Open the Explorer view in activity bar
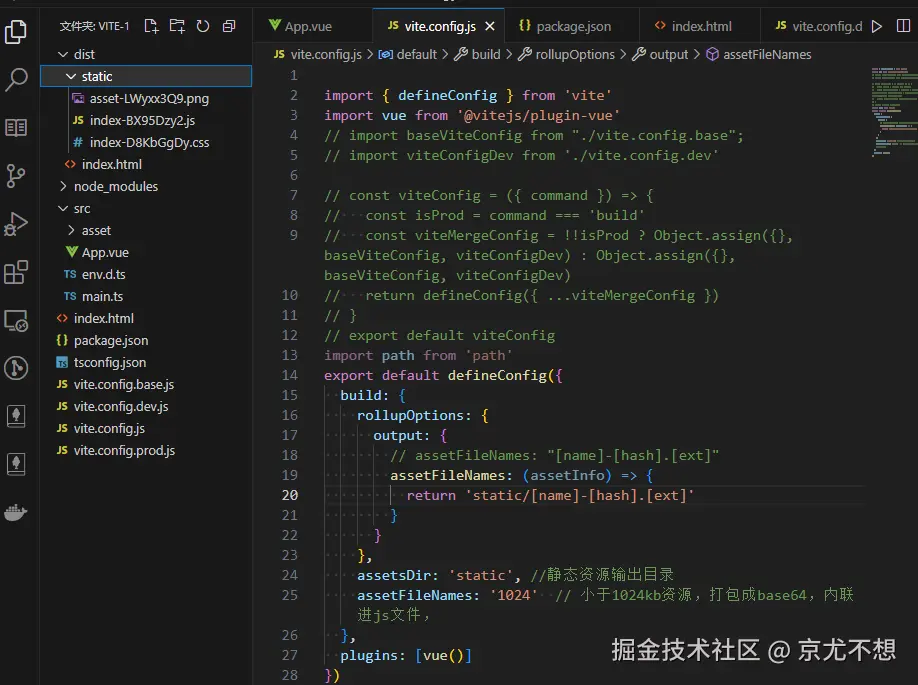 click(x=16, y=32)
